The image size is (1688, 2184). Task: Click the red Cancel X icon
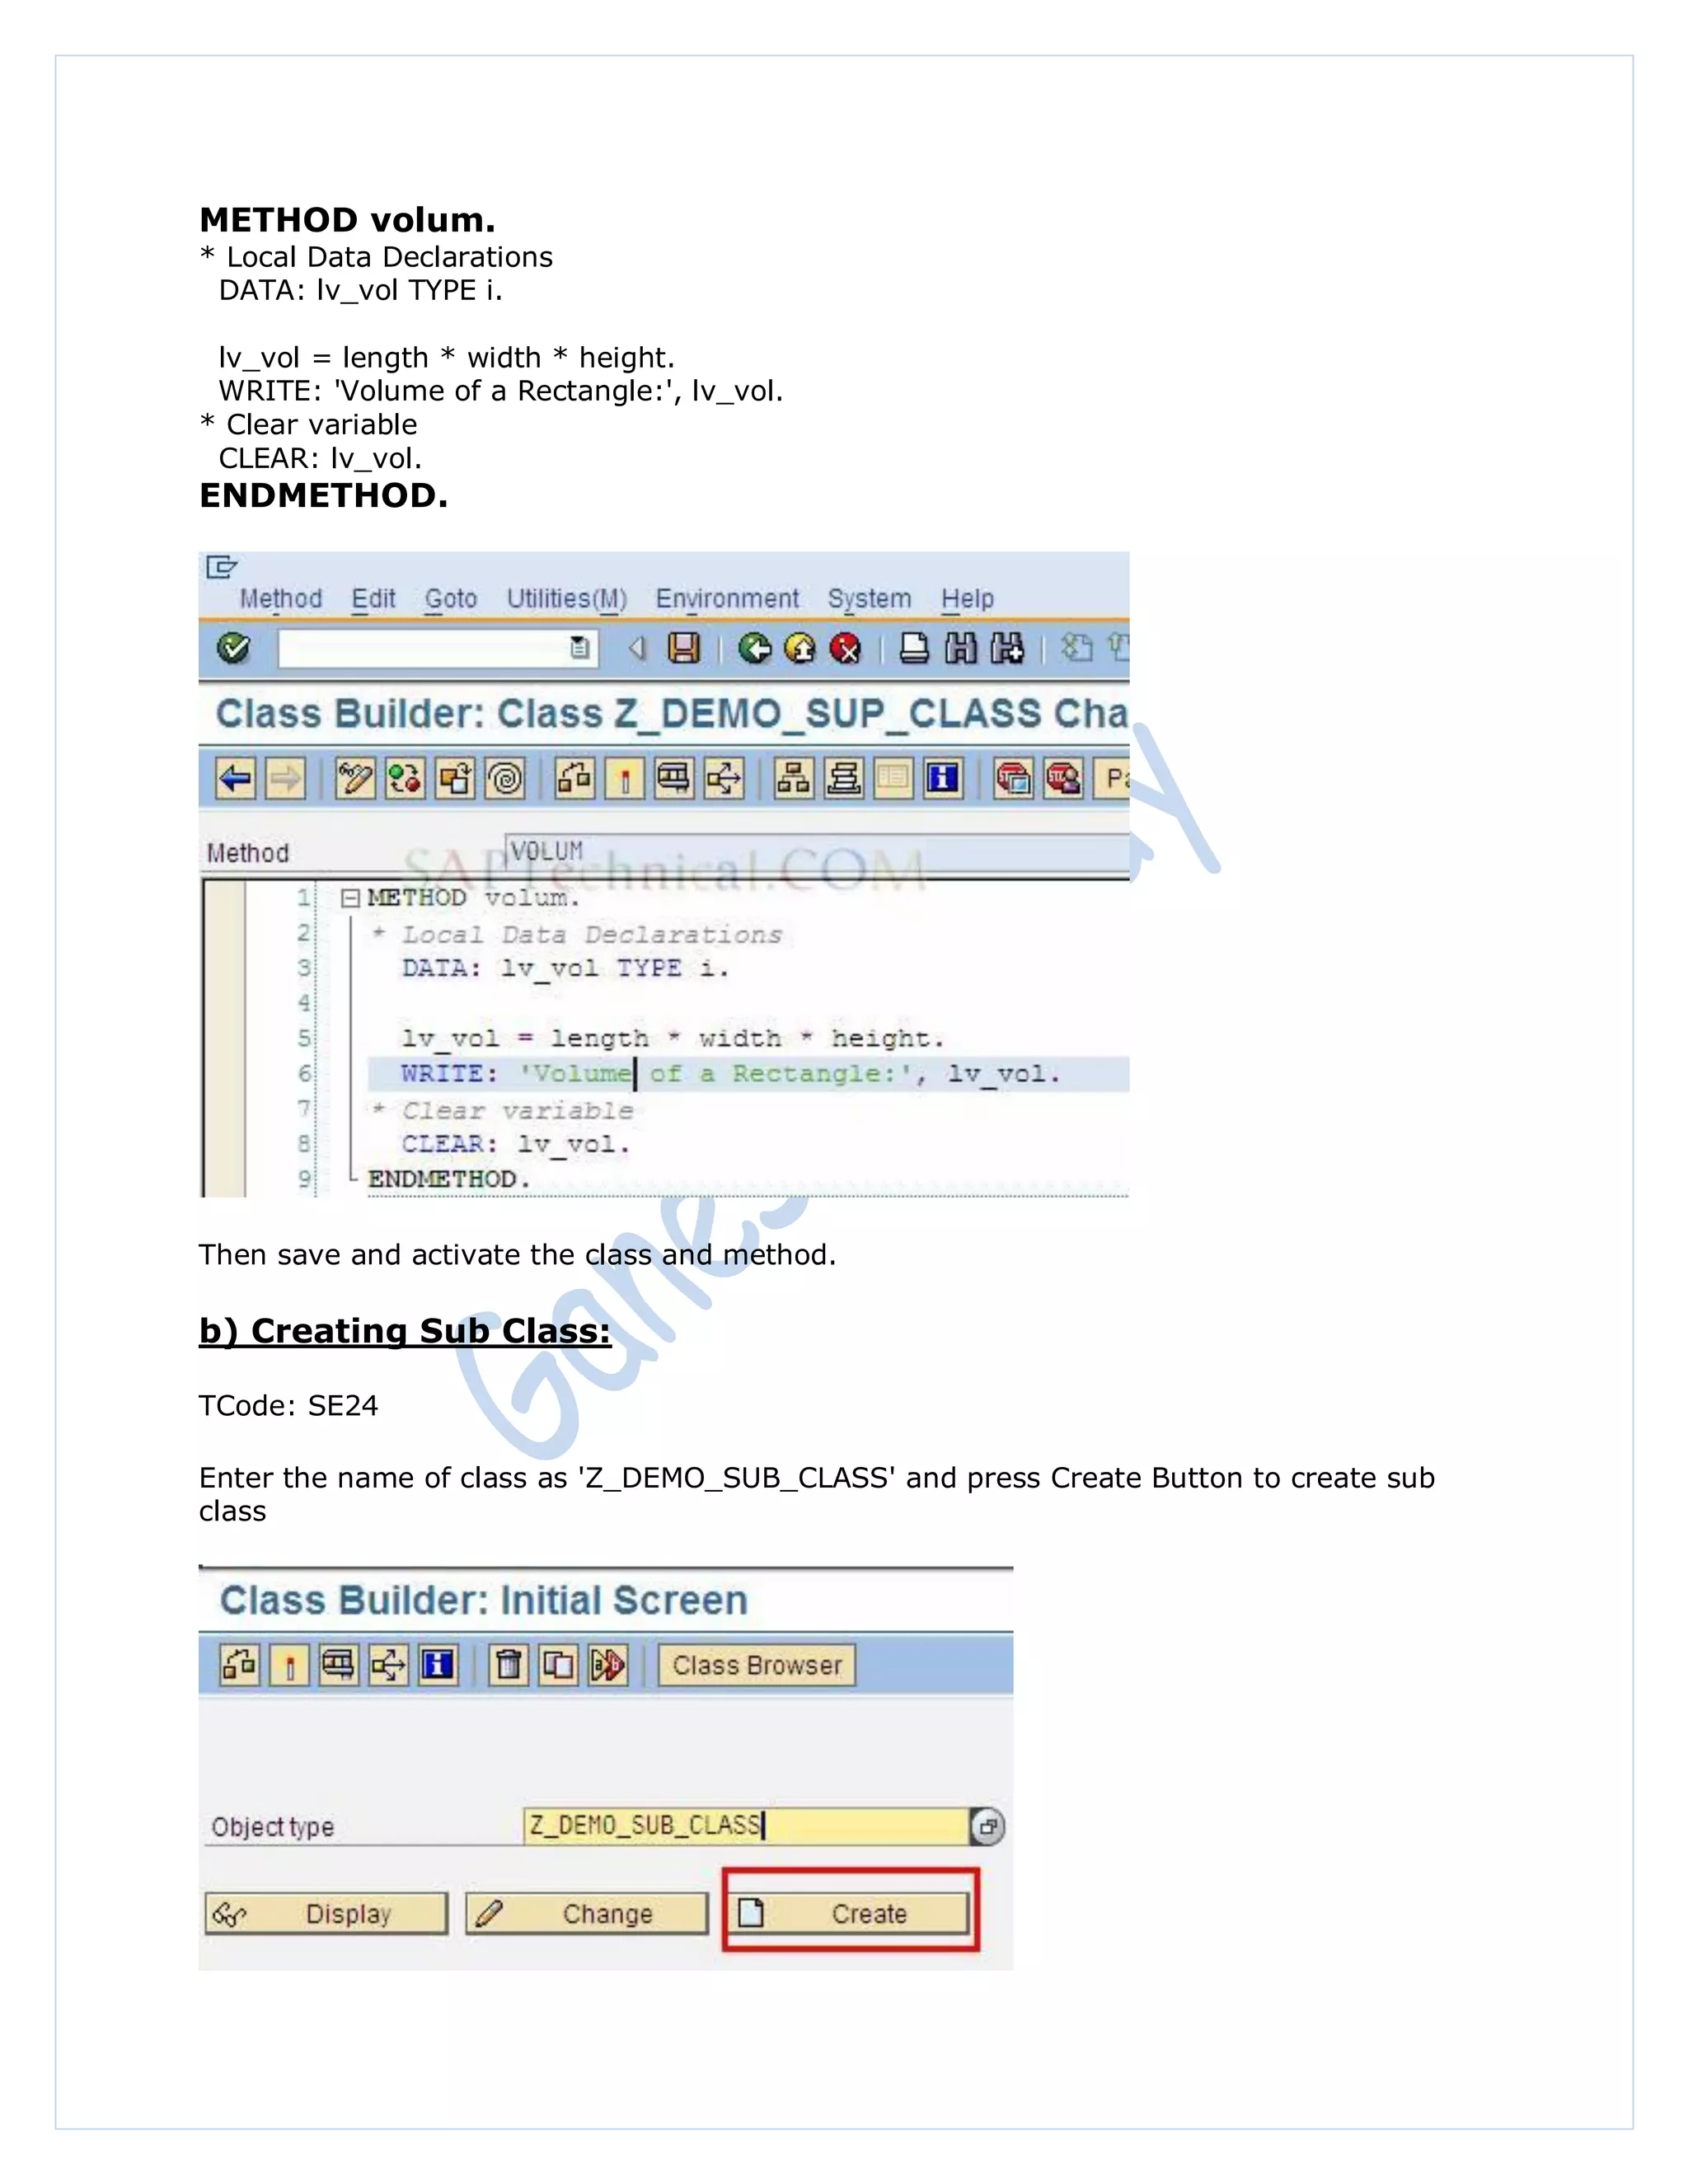(x=846, y=649)
